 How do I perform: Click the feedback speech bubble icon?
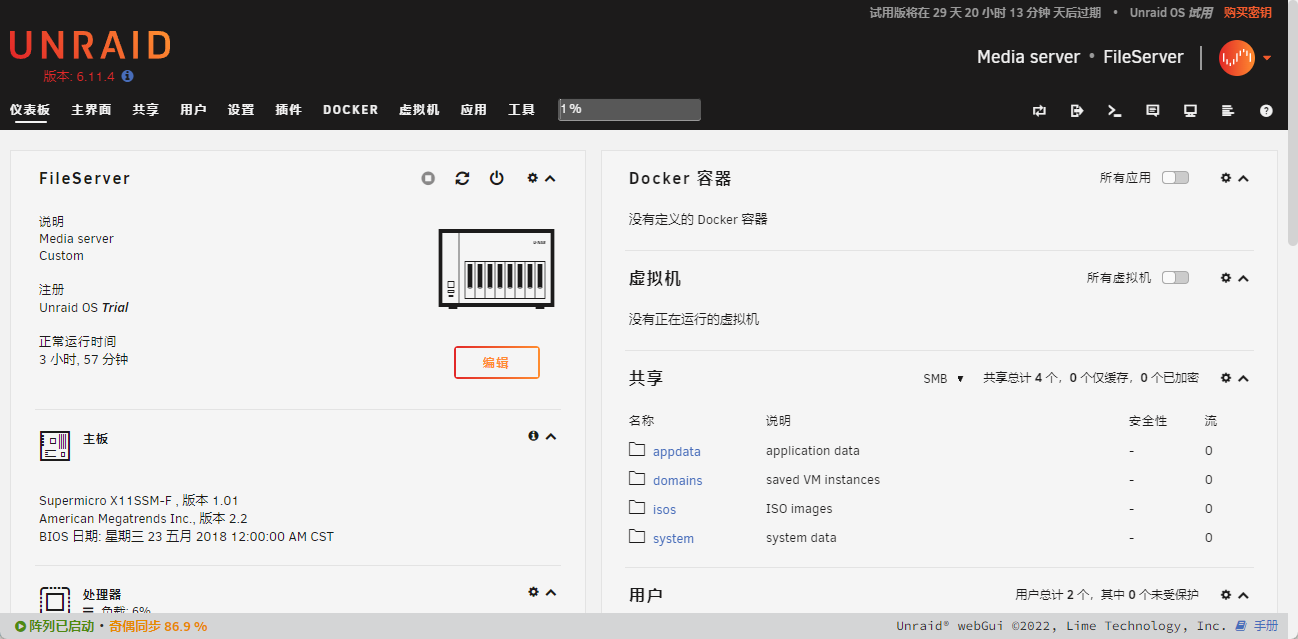tap(1152, 111)
